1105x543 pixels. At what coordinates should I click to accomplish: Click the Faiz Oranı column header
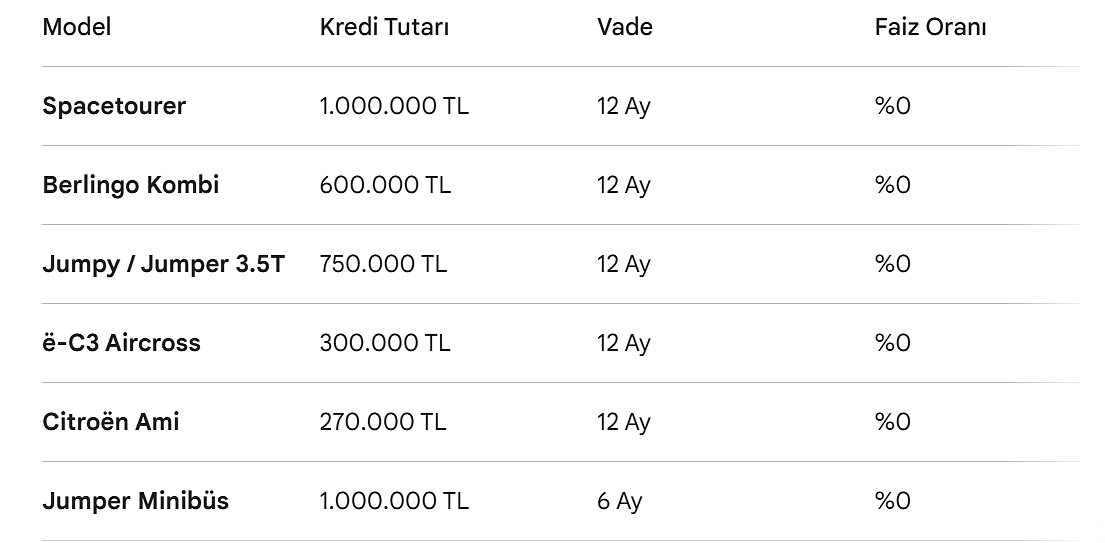point(930,27)
